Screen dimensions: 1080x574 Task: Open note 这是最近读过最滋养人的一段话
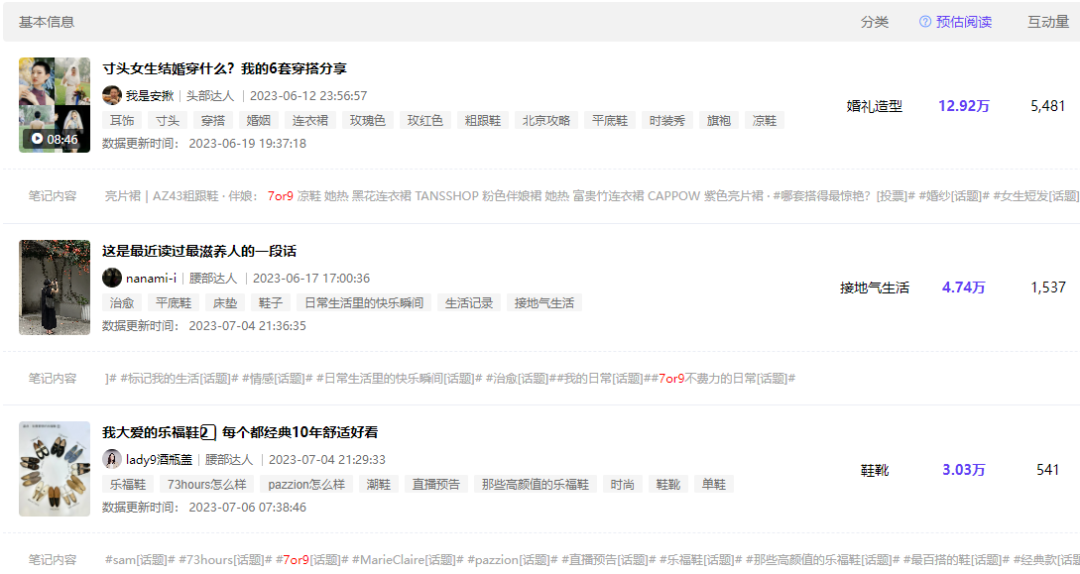click(199, 251)
